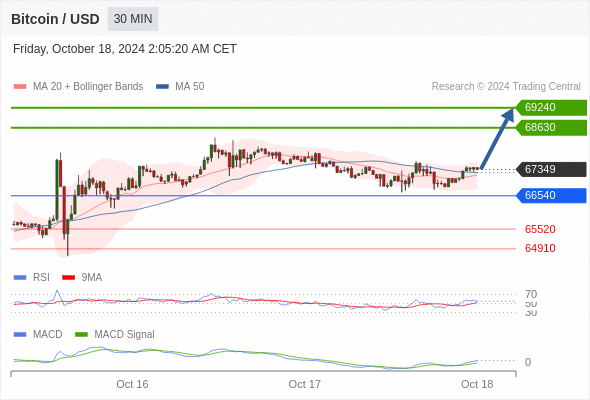
Task: Select the 68630 green resistance tag
Action: [551, 128]
